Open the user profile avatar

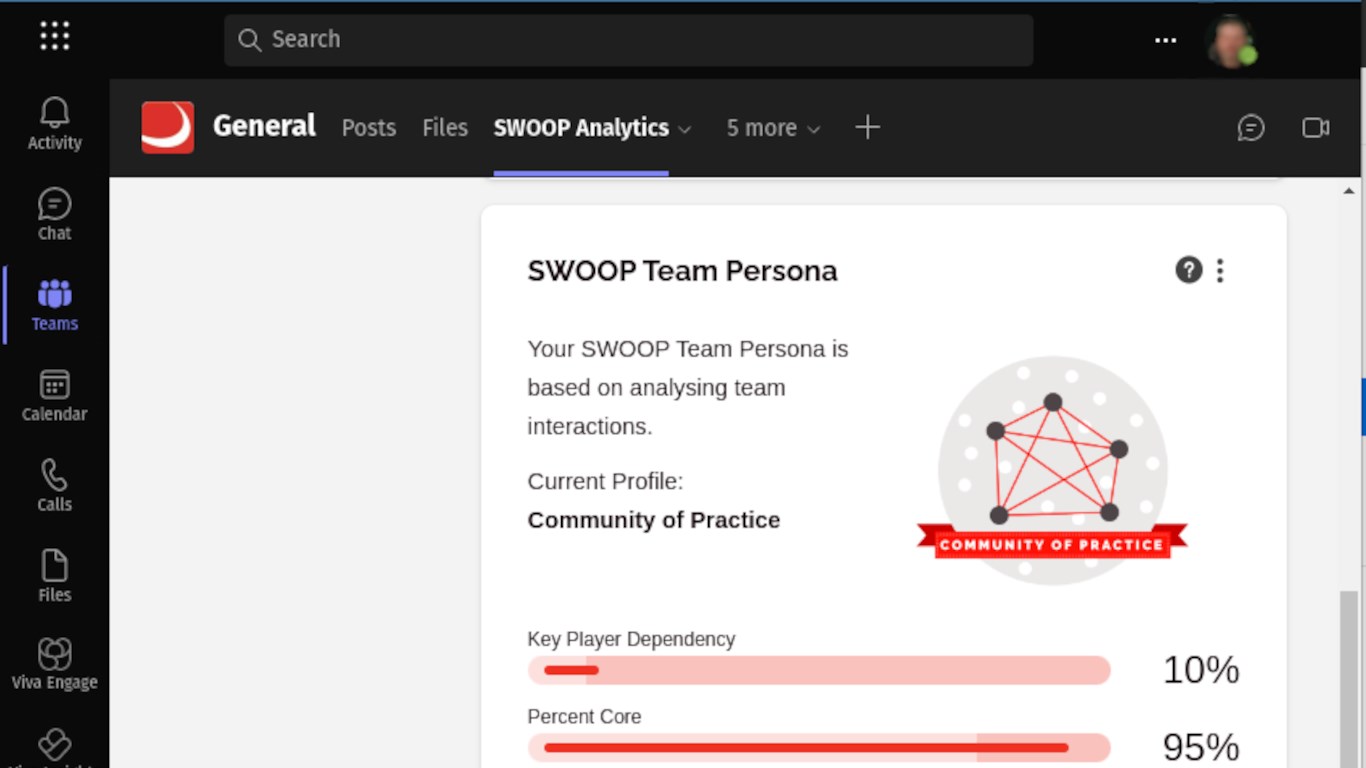pos(1231,42)
